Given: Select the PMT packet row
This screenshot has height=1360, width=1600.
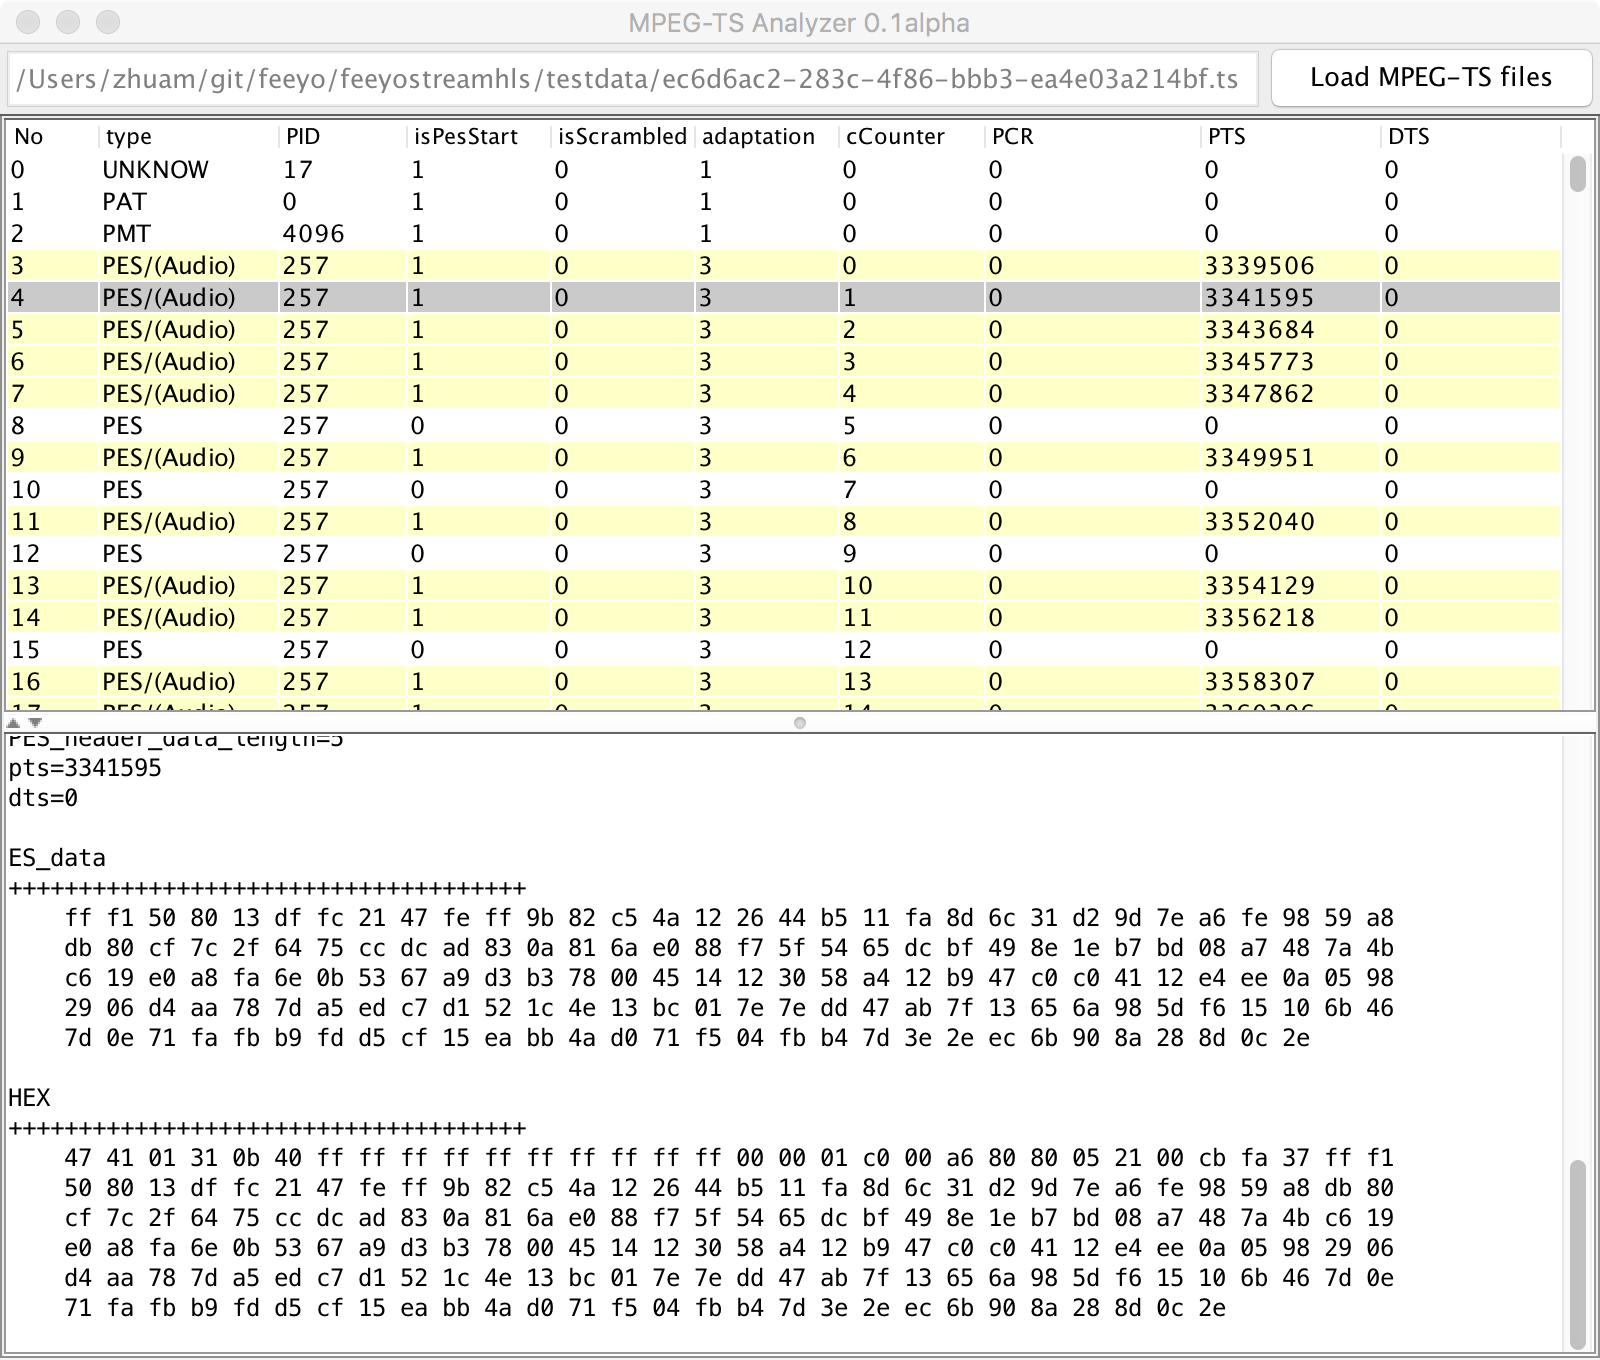Looking at the screenshot, I should click(784, 234).
